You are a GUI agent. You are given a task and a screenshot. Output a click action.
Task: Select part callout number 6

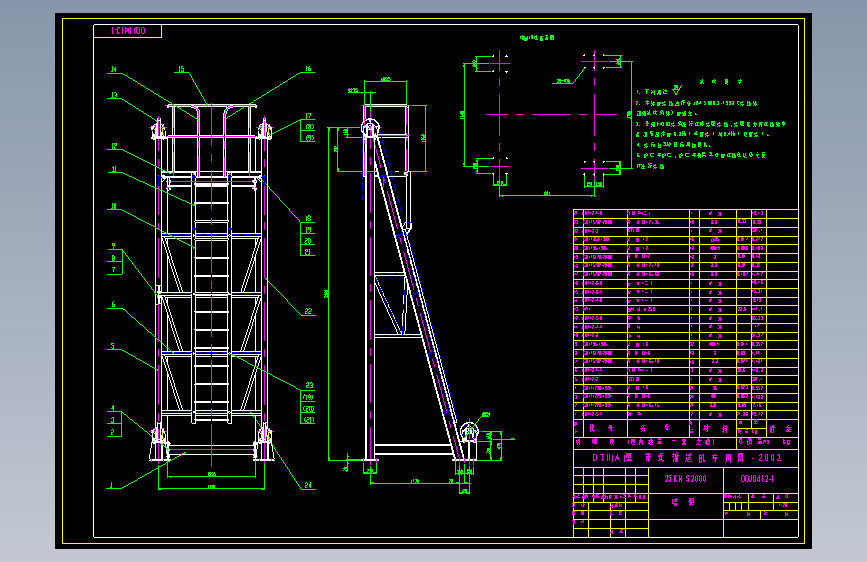pyautogui.click(x=113, y=305)
